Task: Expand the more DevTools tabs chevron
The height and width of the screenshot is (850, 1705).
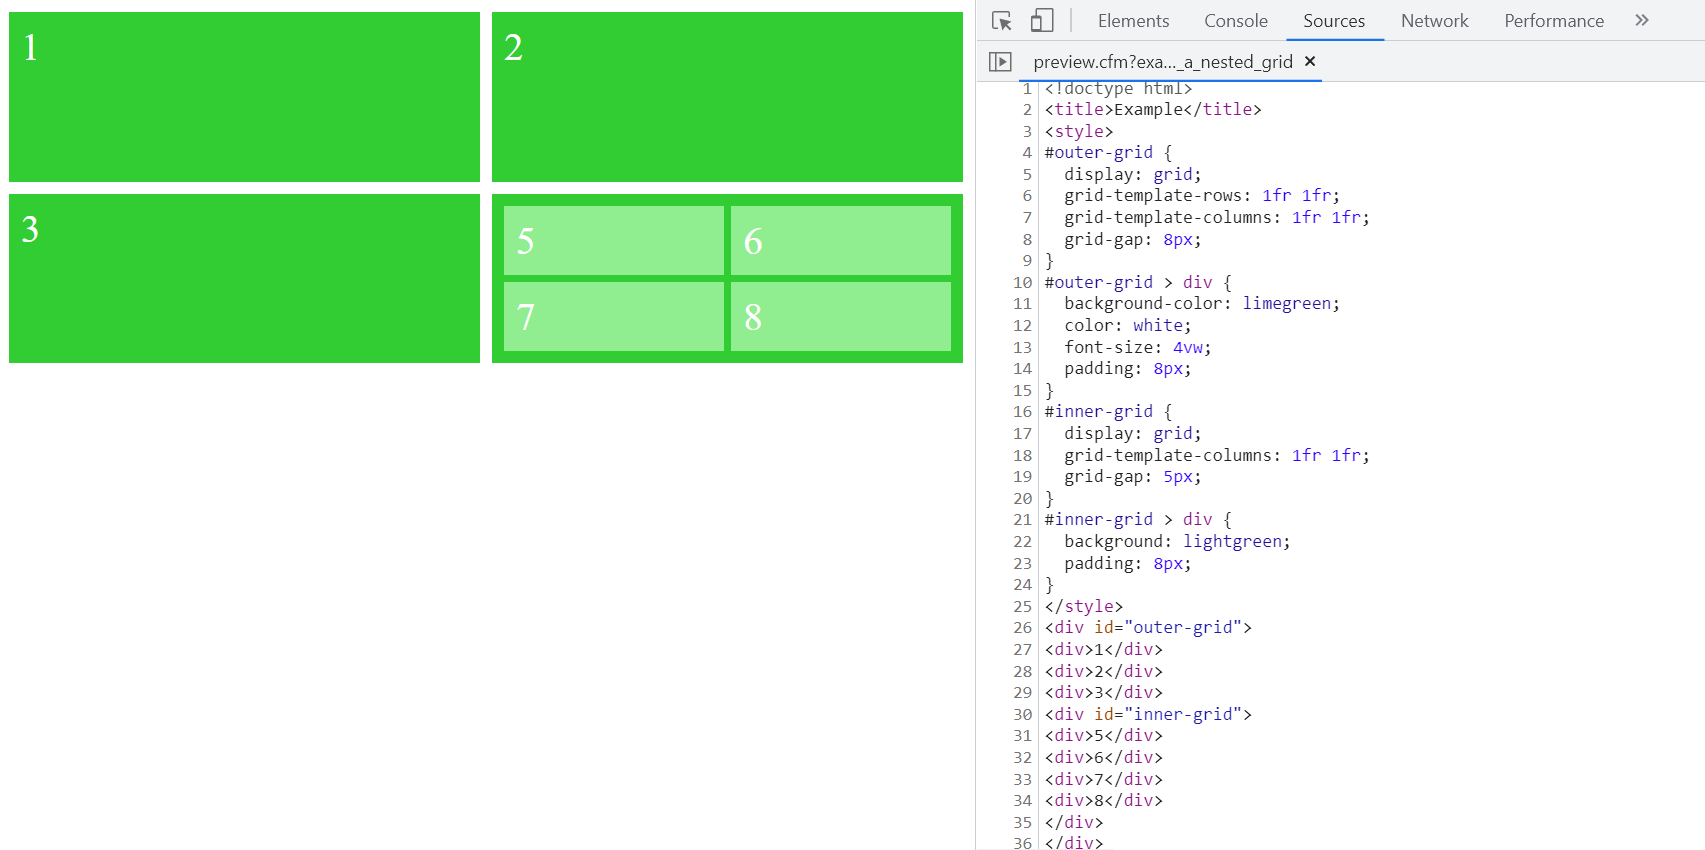Action: [x=1641, y=21]
